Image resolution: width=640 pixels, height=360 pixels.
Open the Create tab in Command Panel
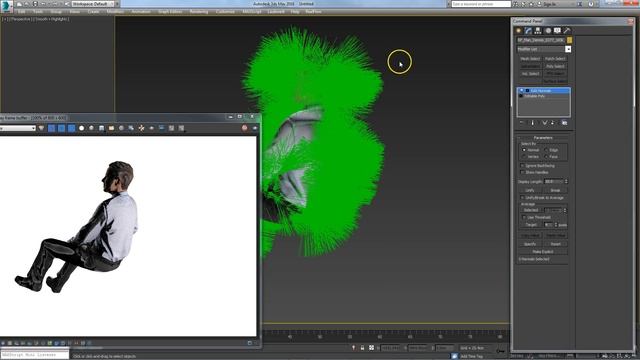click(519, 31)
